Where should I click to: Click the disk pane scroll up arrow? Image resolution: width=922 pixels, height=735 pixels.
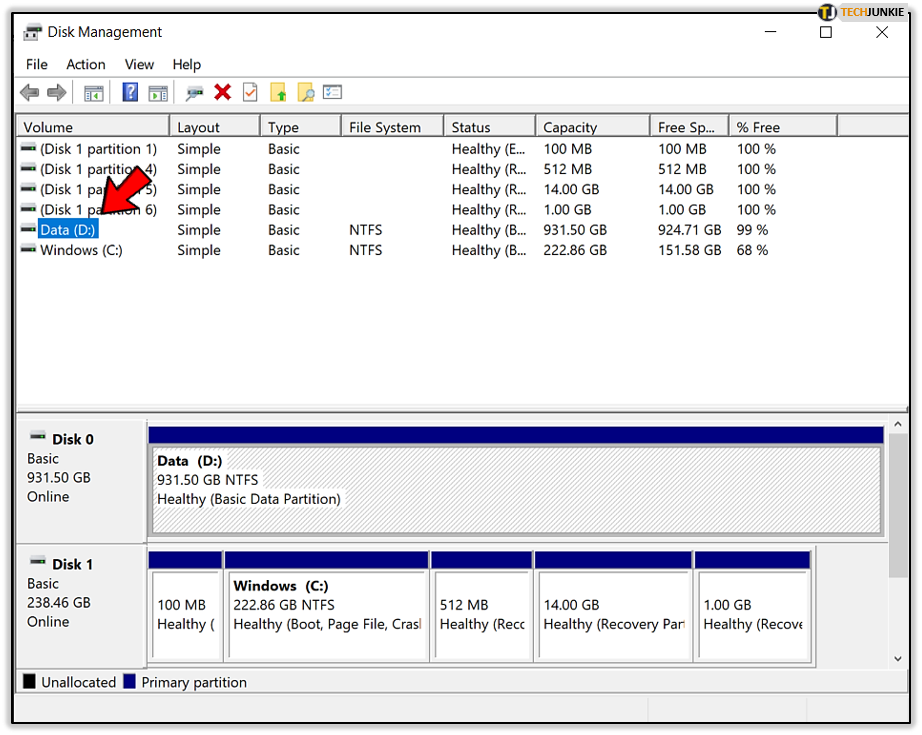point(897,425)
